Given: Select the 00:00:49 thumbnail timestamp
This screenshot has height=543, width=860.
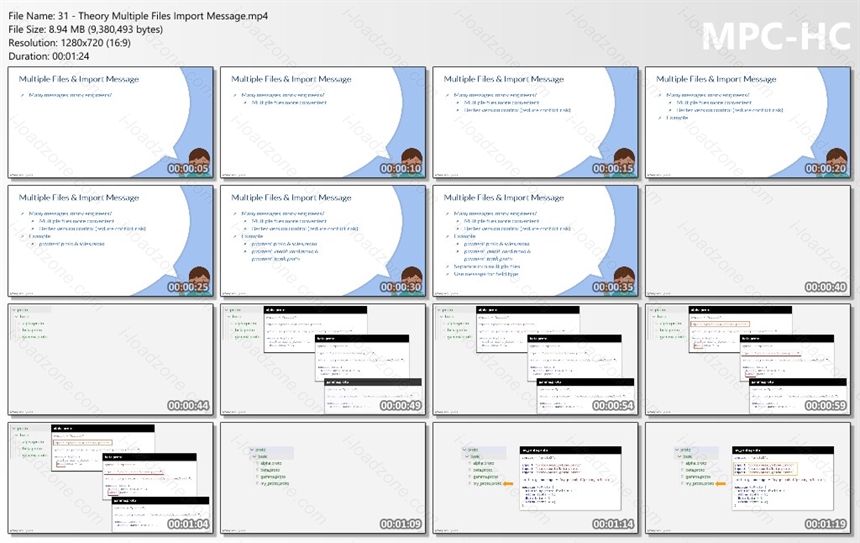Looking at the screenshot, I should (400, 406).
